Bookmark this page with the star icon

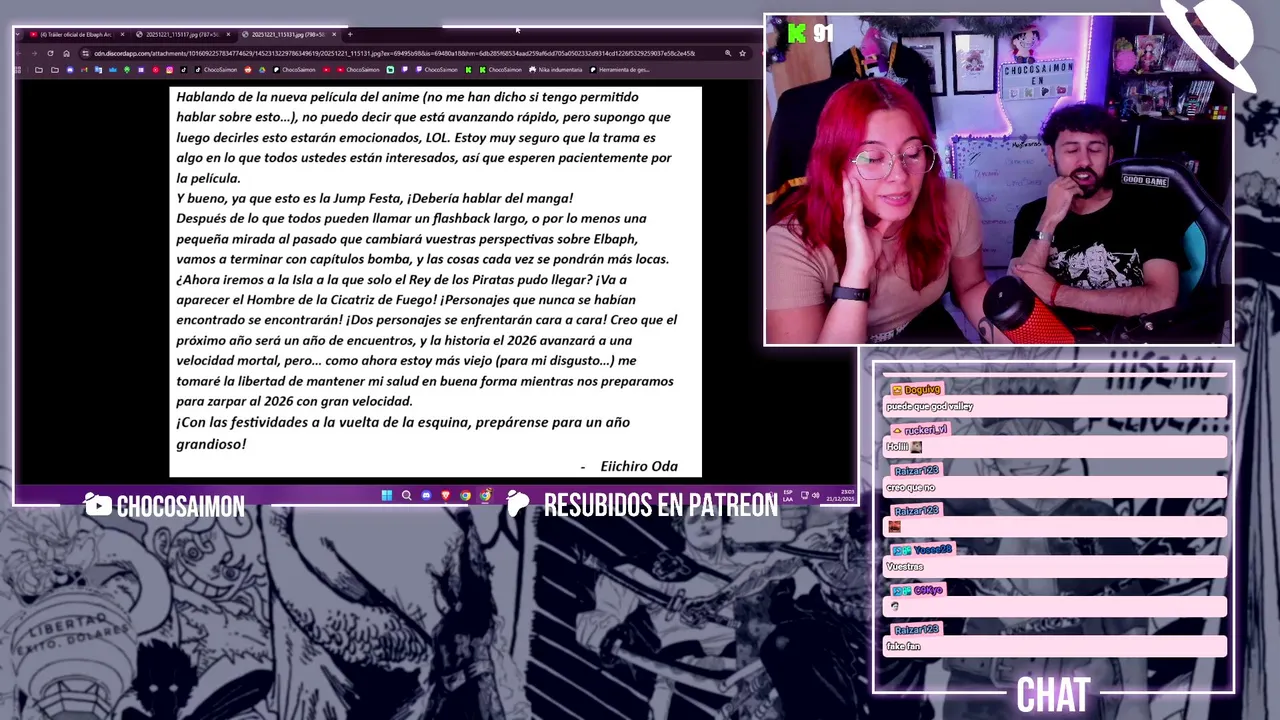point(742,53)
